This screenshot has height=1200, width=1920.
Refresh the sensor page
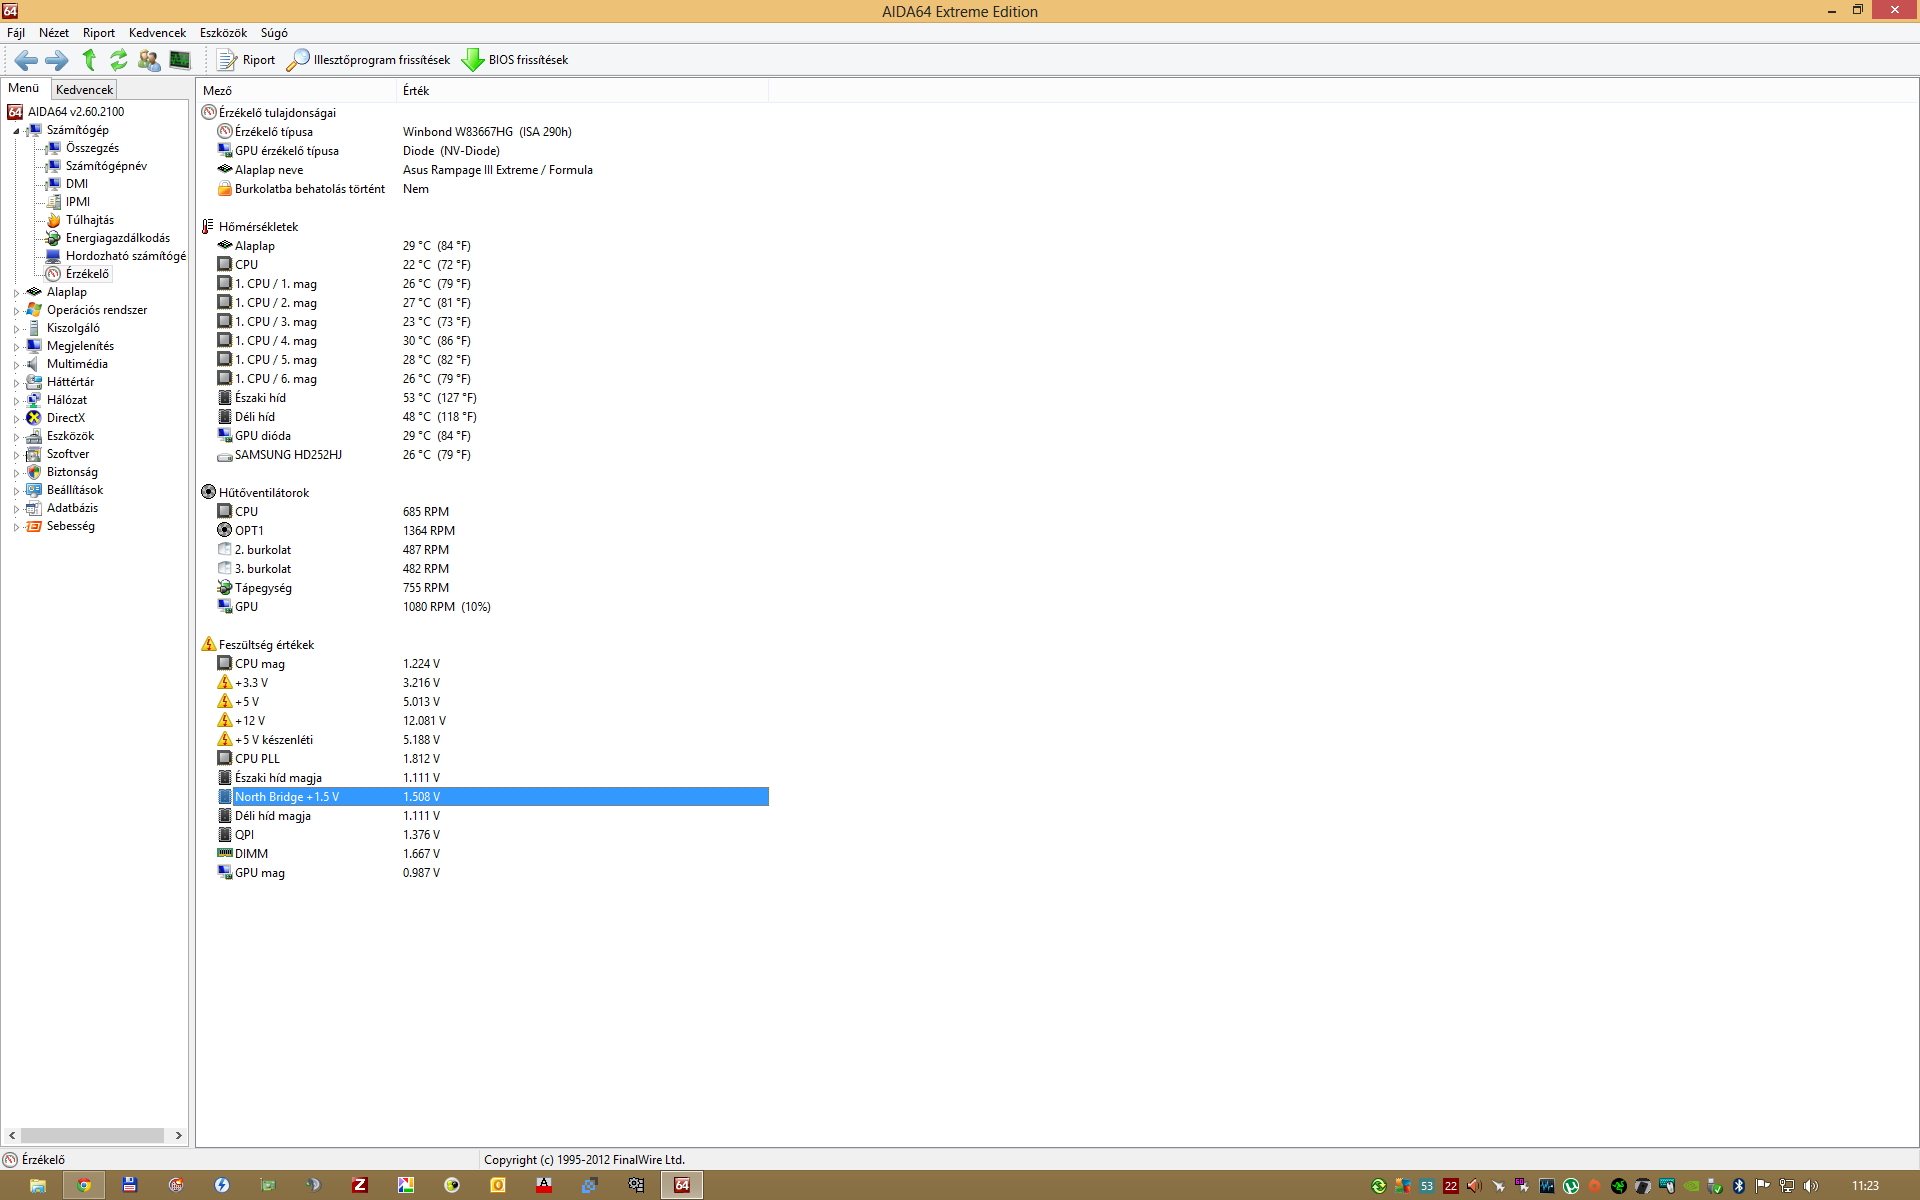[119, 60]
